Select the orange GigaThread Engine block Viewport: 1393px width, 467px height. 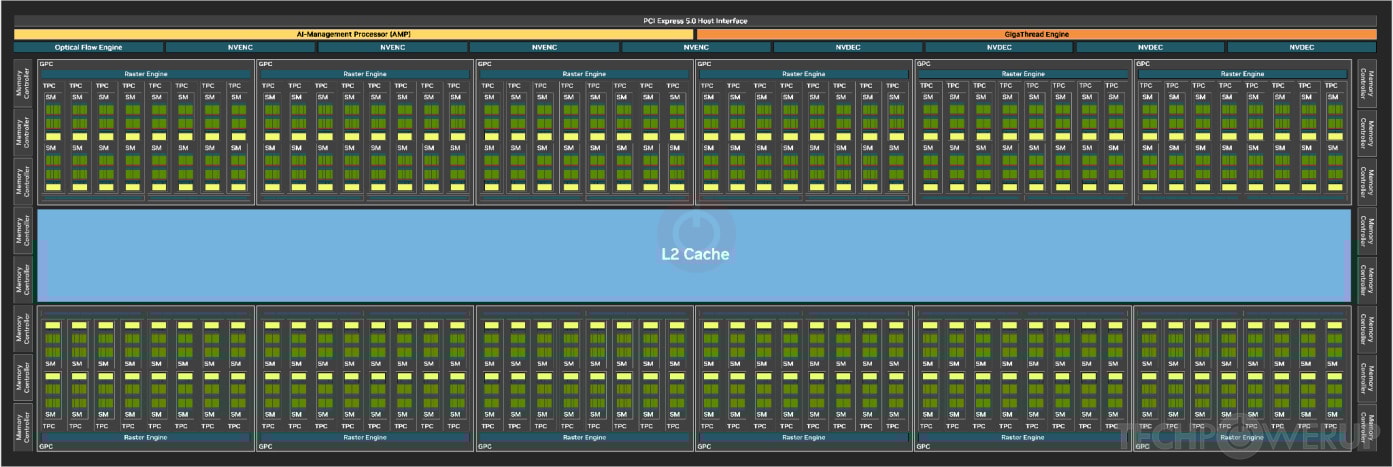coord(1037,34)
